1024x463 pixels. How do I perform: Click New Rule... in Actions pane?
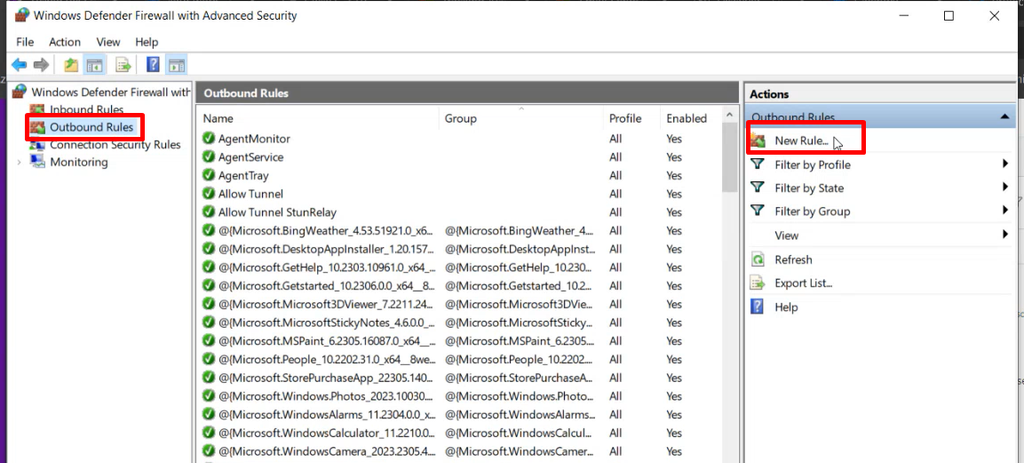[x=801, y=140]
